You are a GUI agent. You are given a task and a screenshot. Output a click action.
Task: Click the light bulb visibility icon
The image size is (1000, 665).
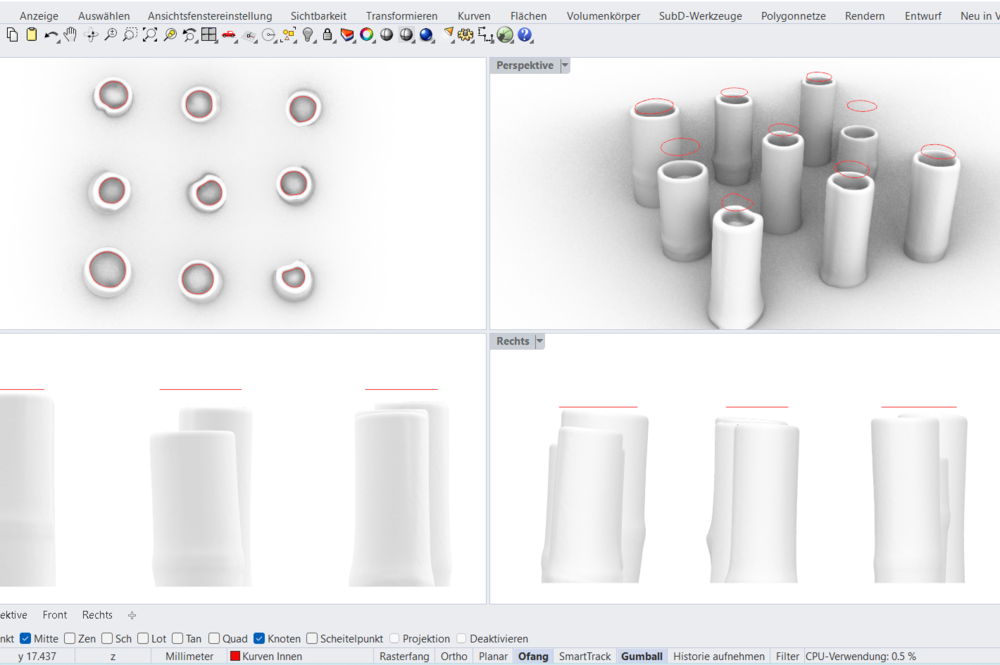(x=308, y=35)
